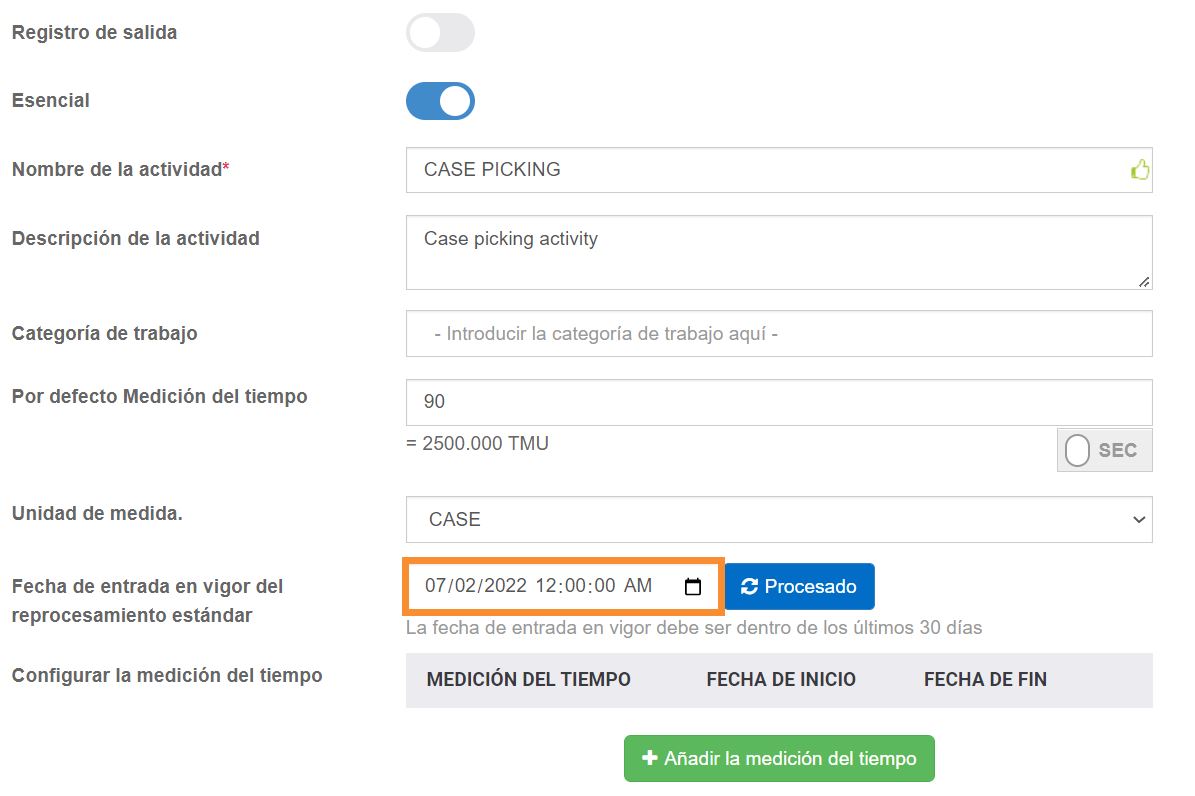Click the refresh icon on Procesado button

(749, 587)
